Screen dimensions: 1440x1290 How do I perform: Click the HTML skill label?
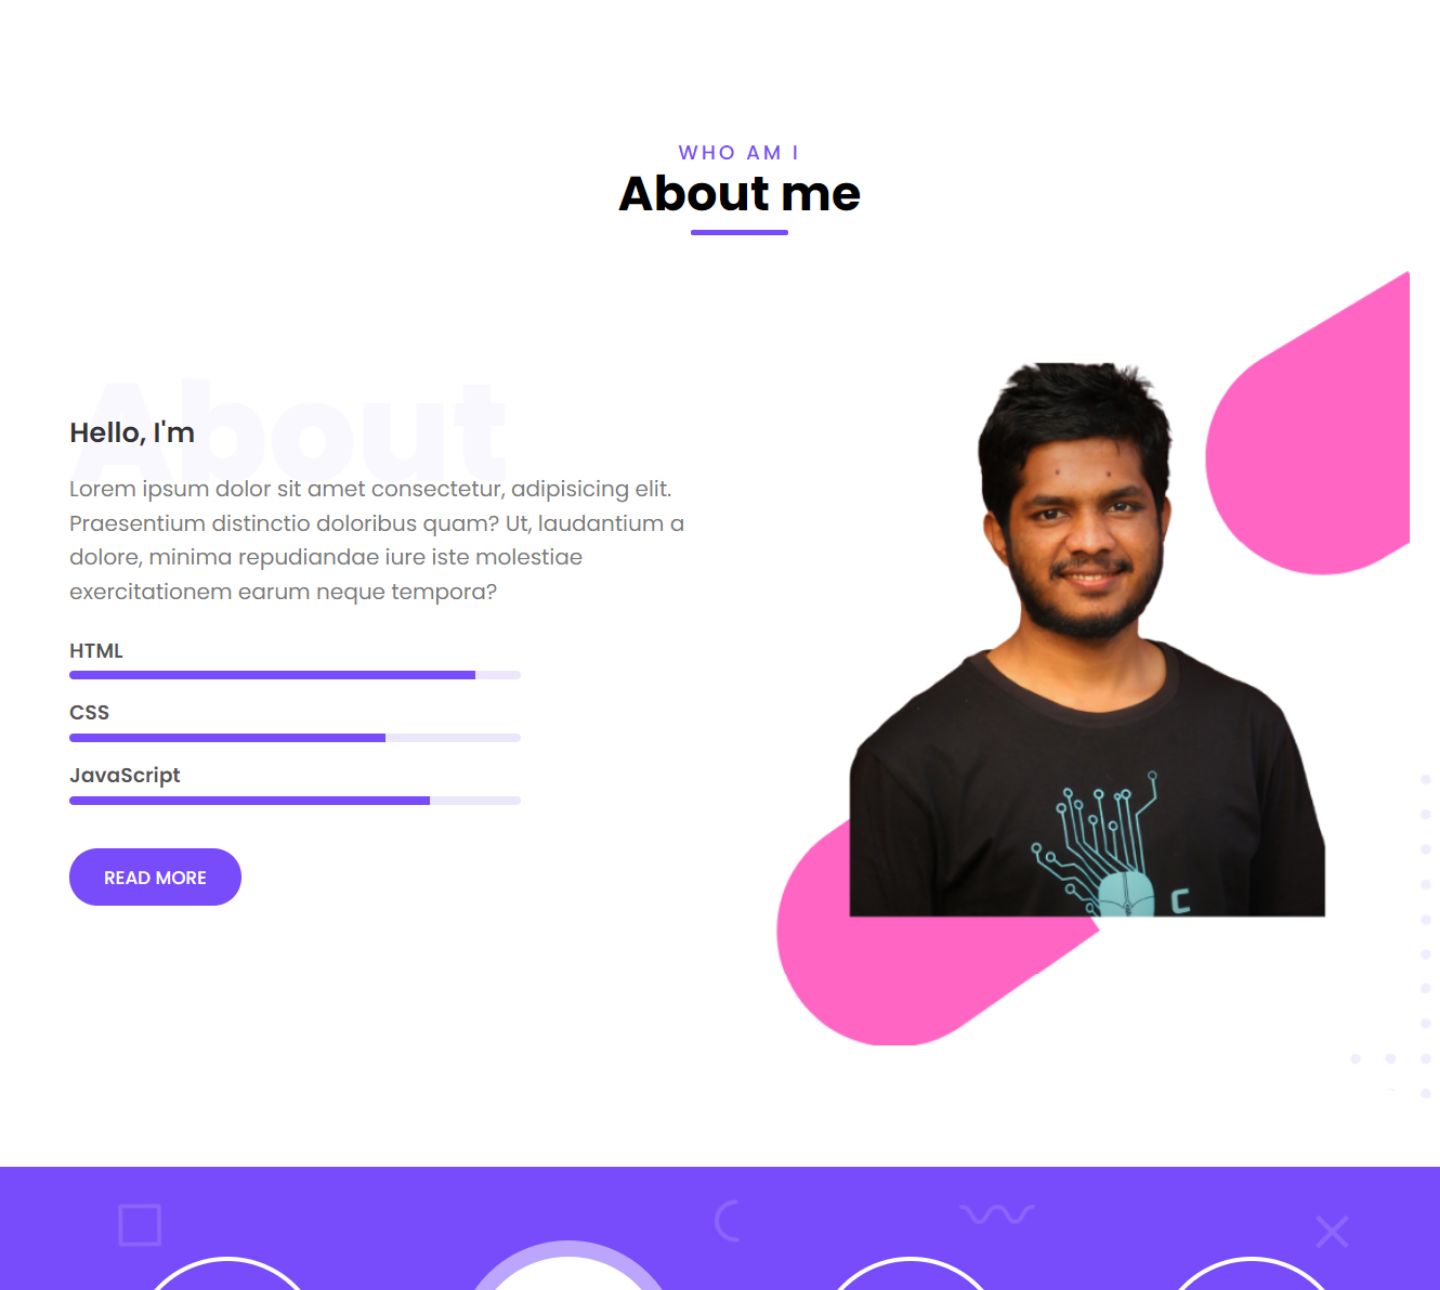(96, 651)
